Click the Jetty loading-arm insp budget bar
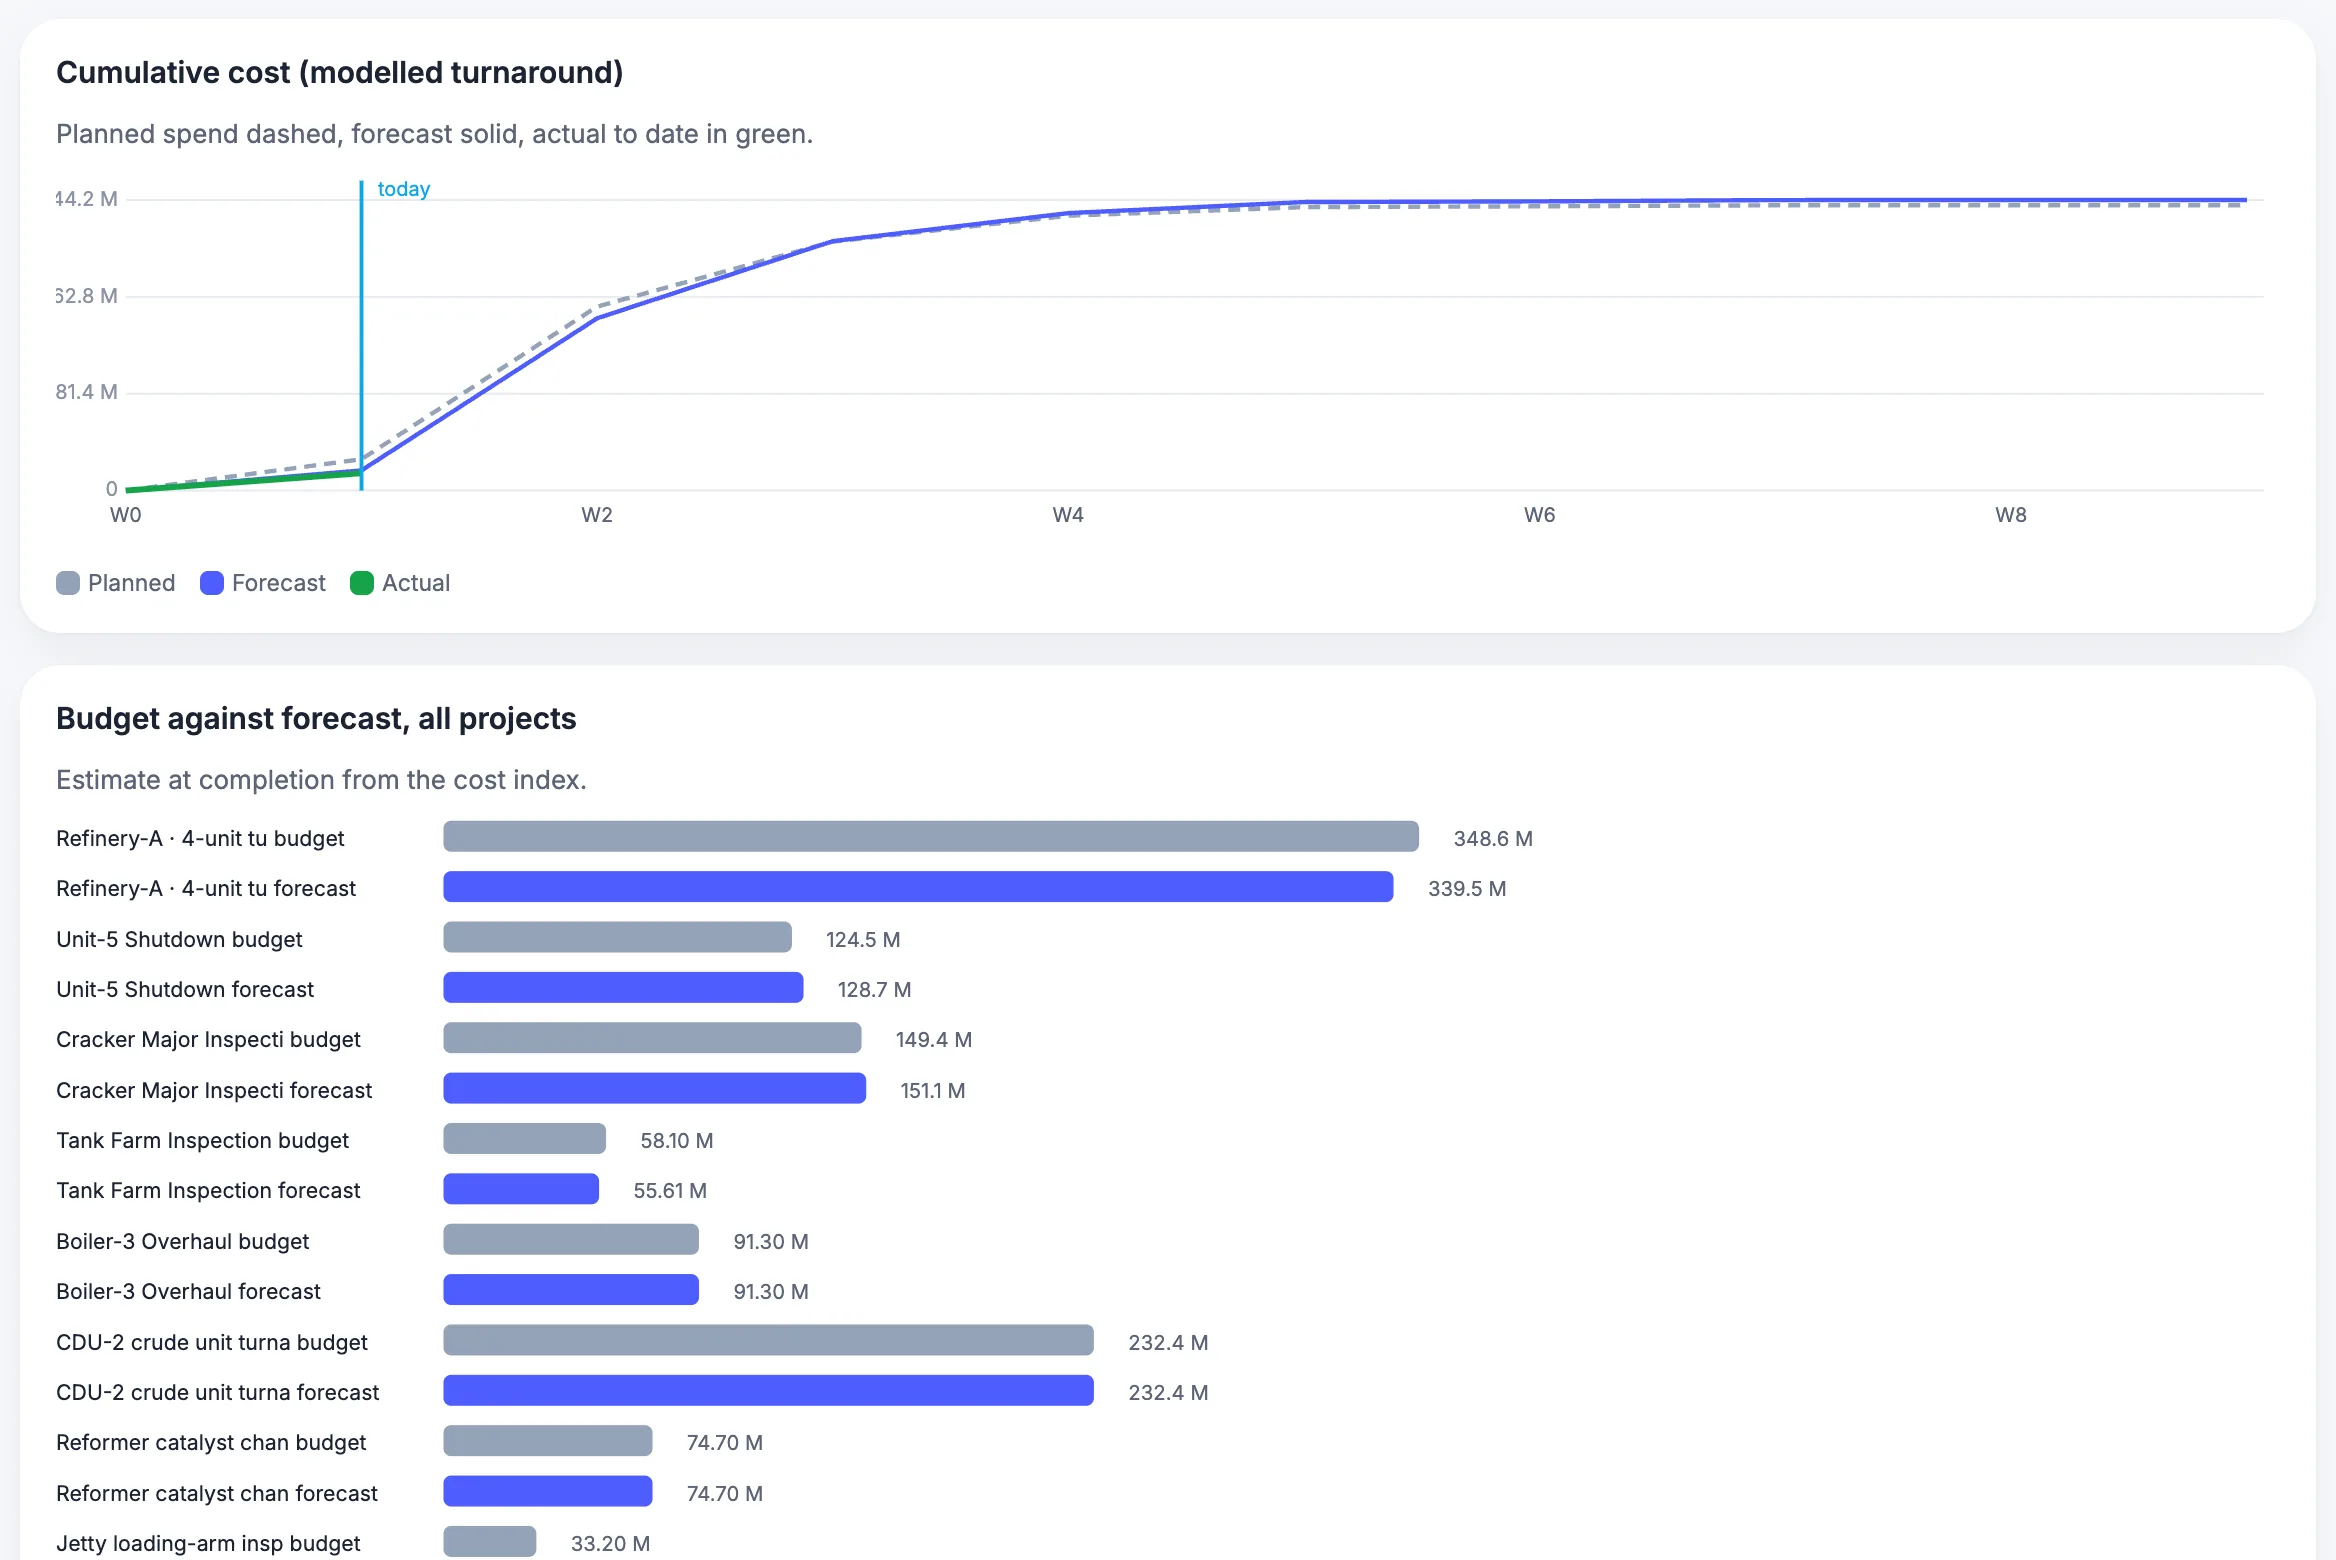 [x=490, y=1542]
